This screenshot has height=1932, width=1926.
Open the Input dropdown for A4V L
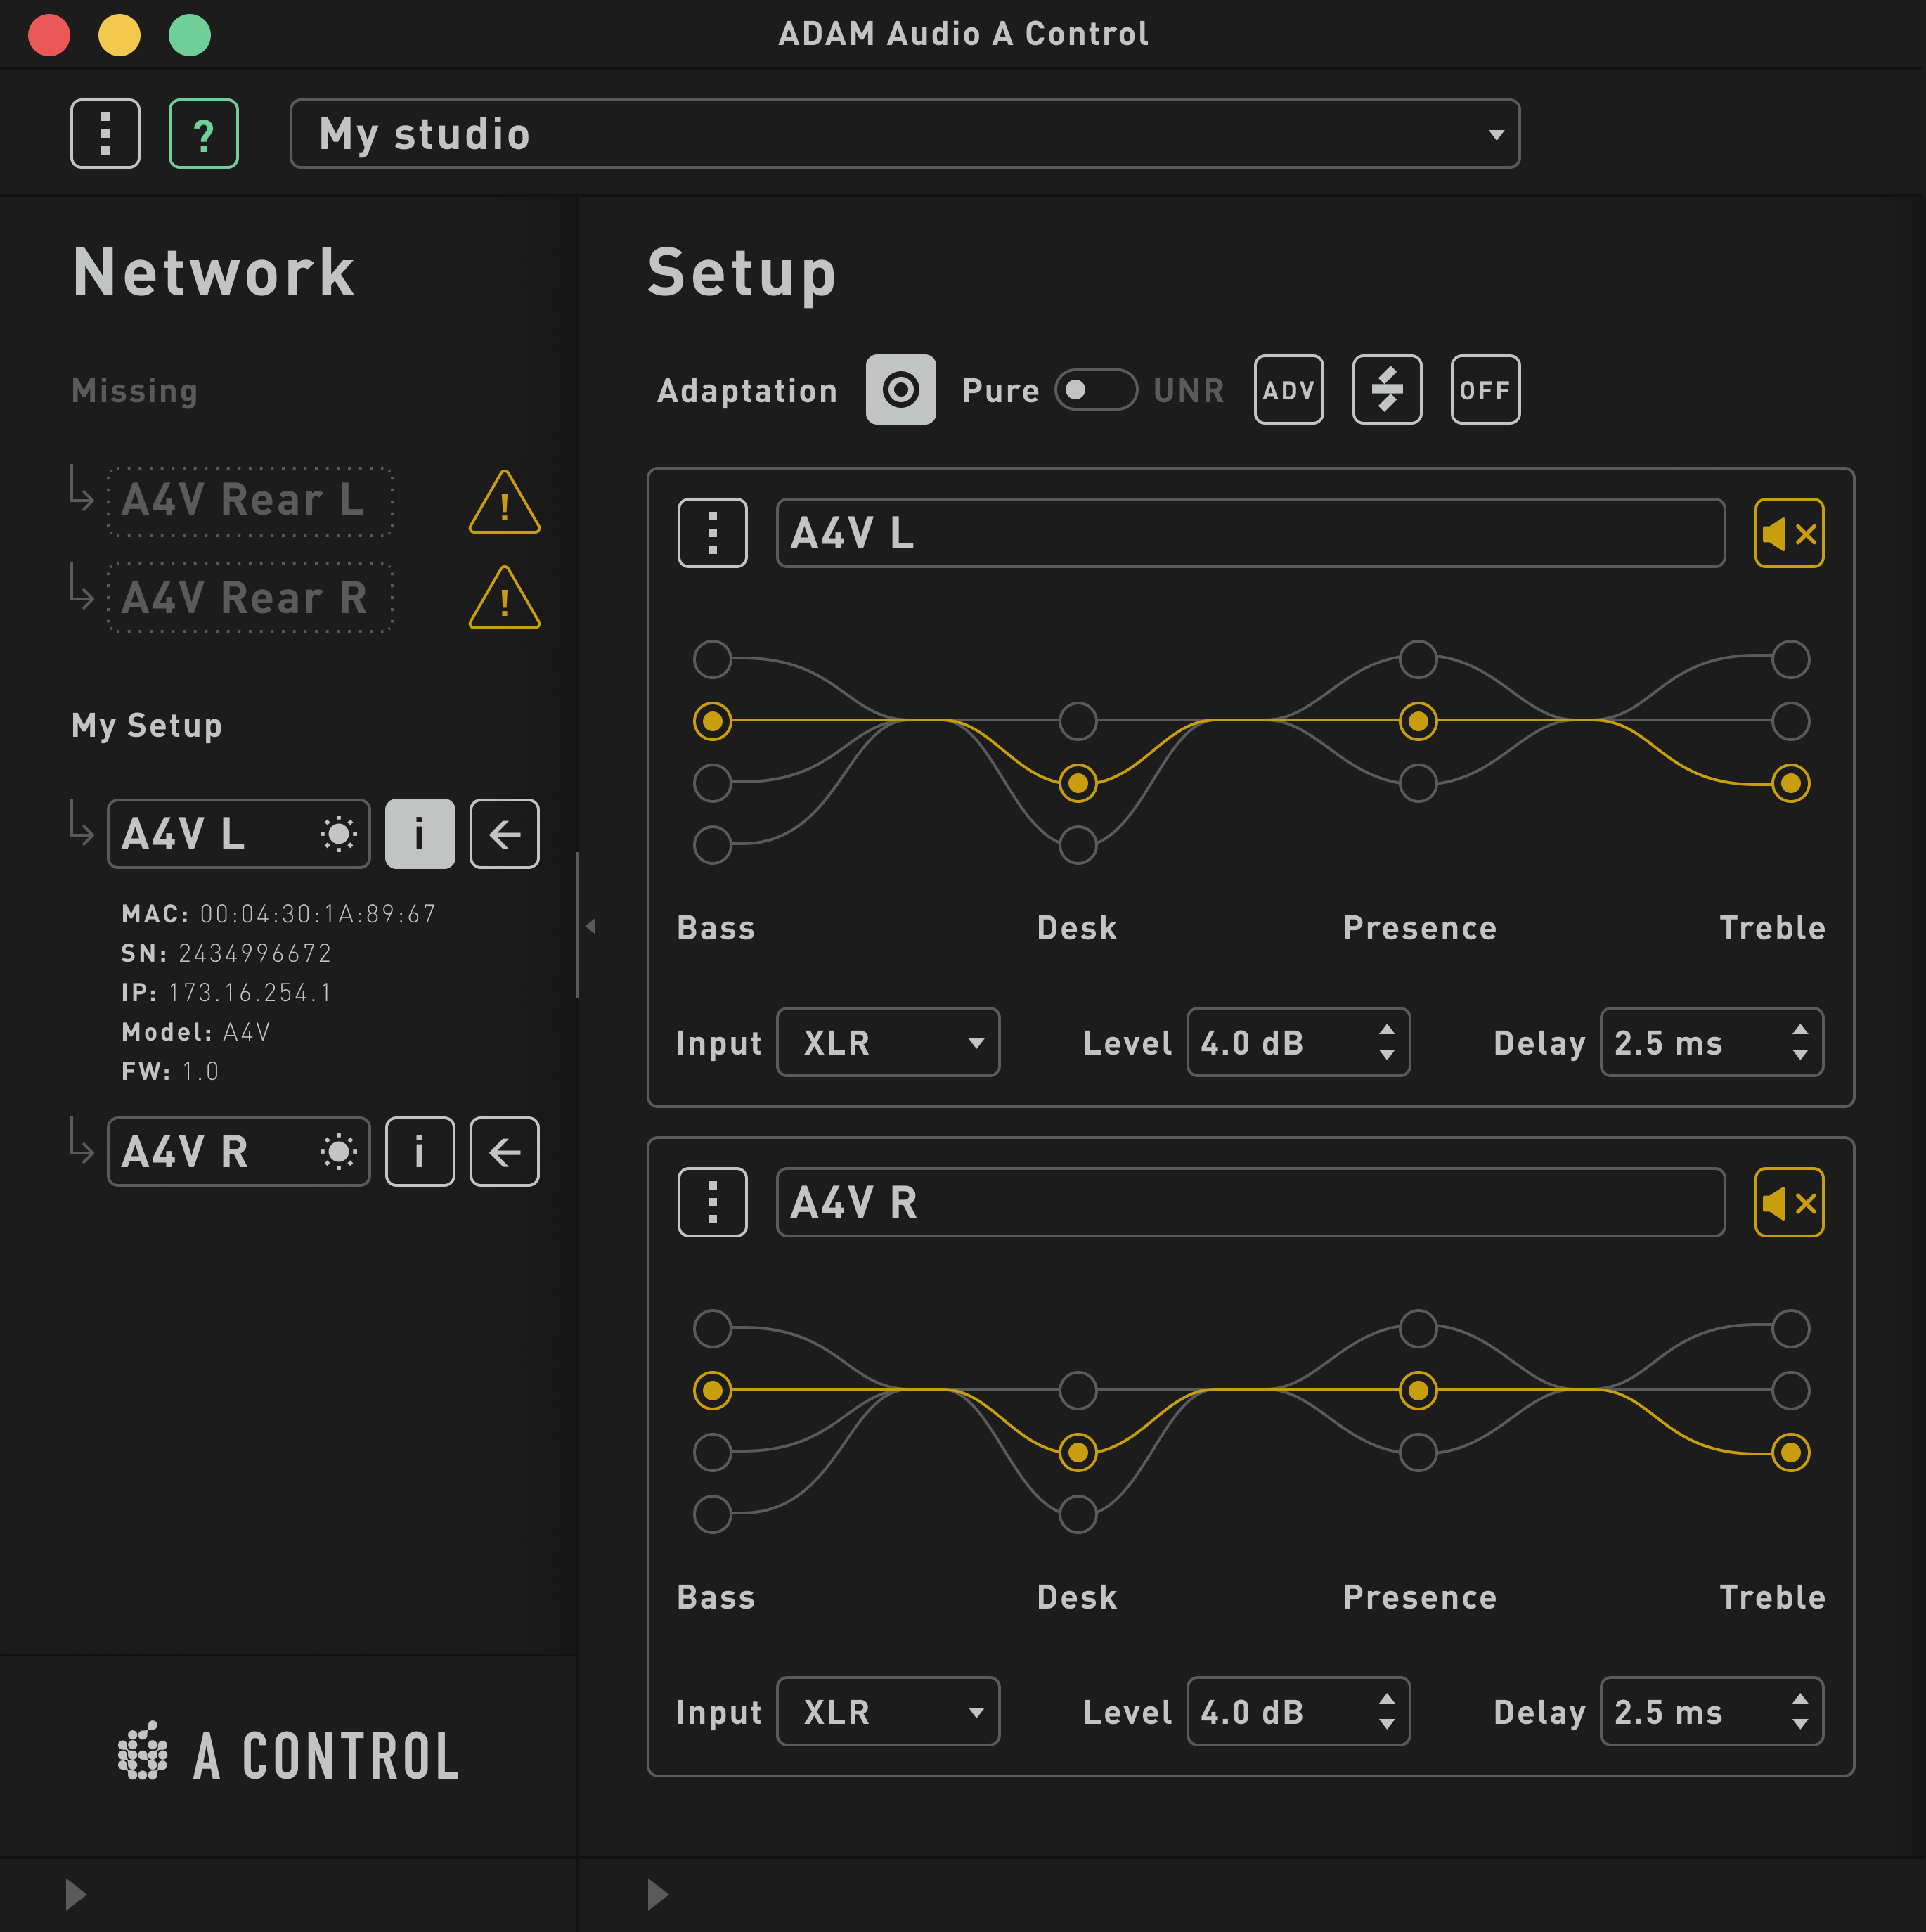[x=888, y=1042]
